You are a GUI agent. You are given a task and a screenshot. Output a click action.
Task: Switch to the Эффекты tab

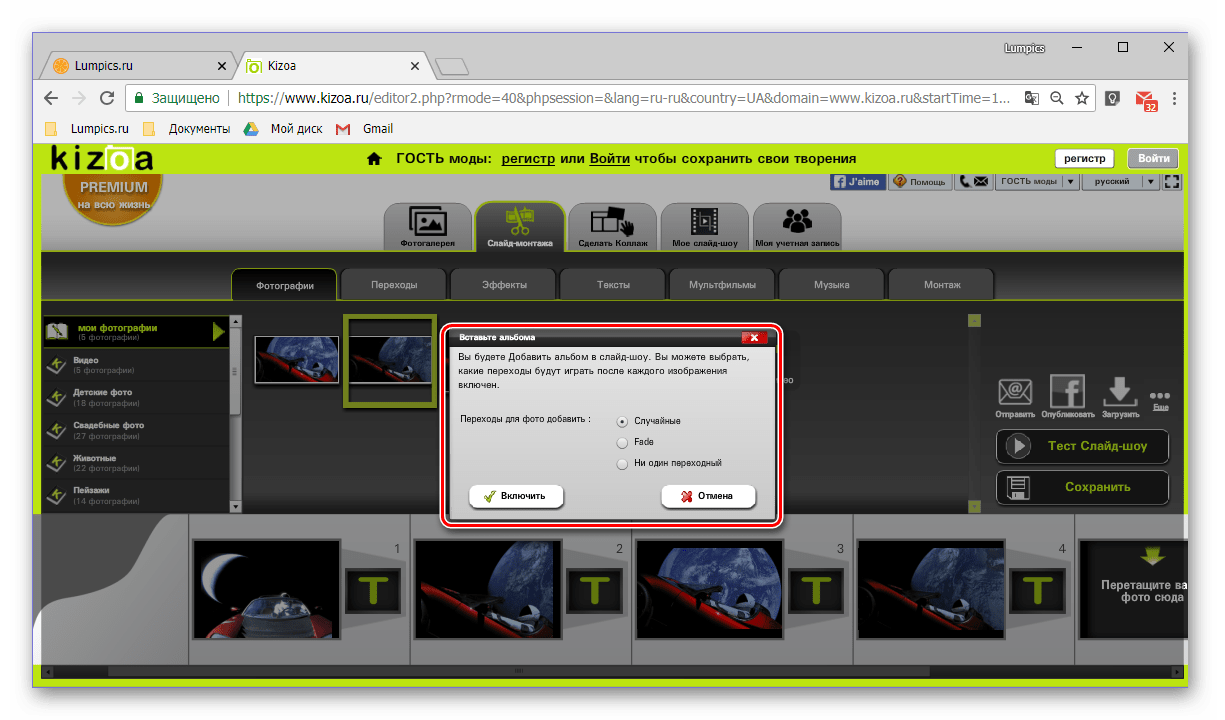(x=504, y=285)
